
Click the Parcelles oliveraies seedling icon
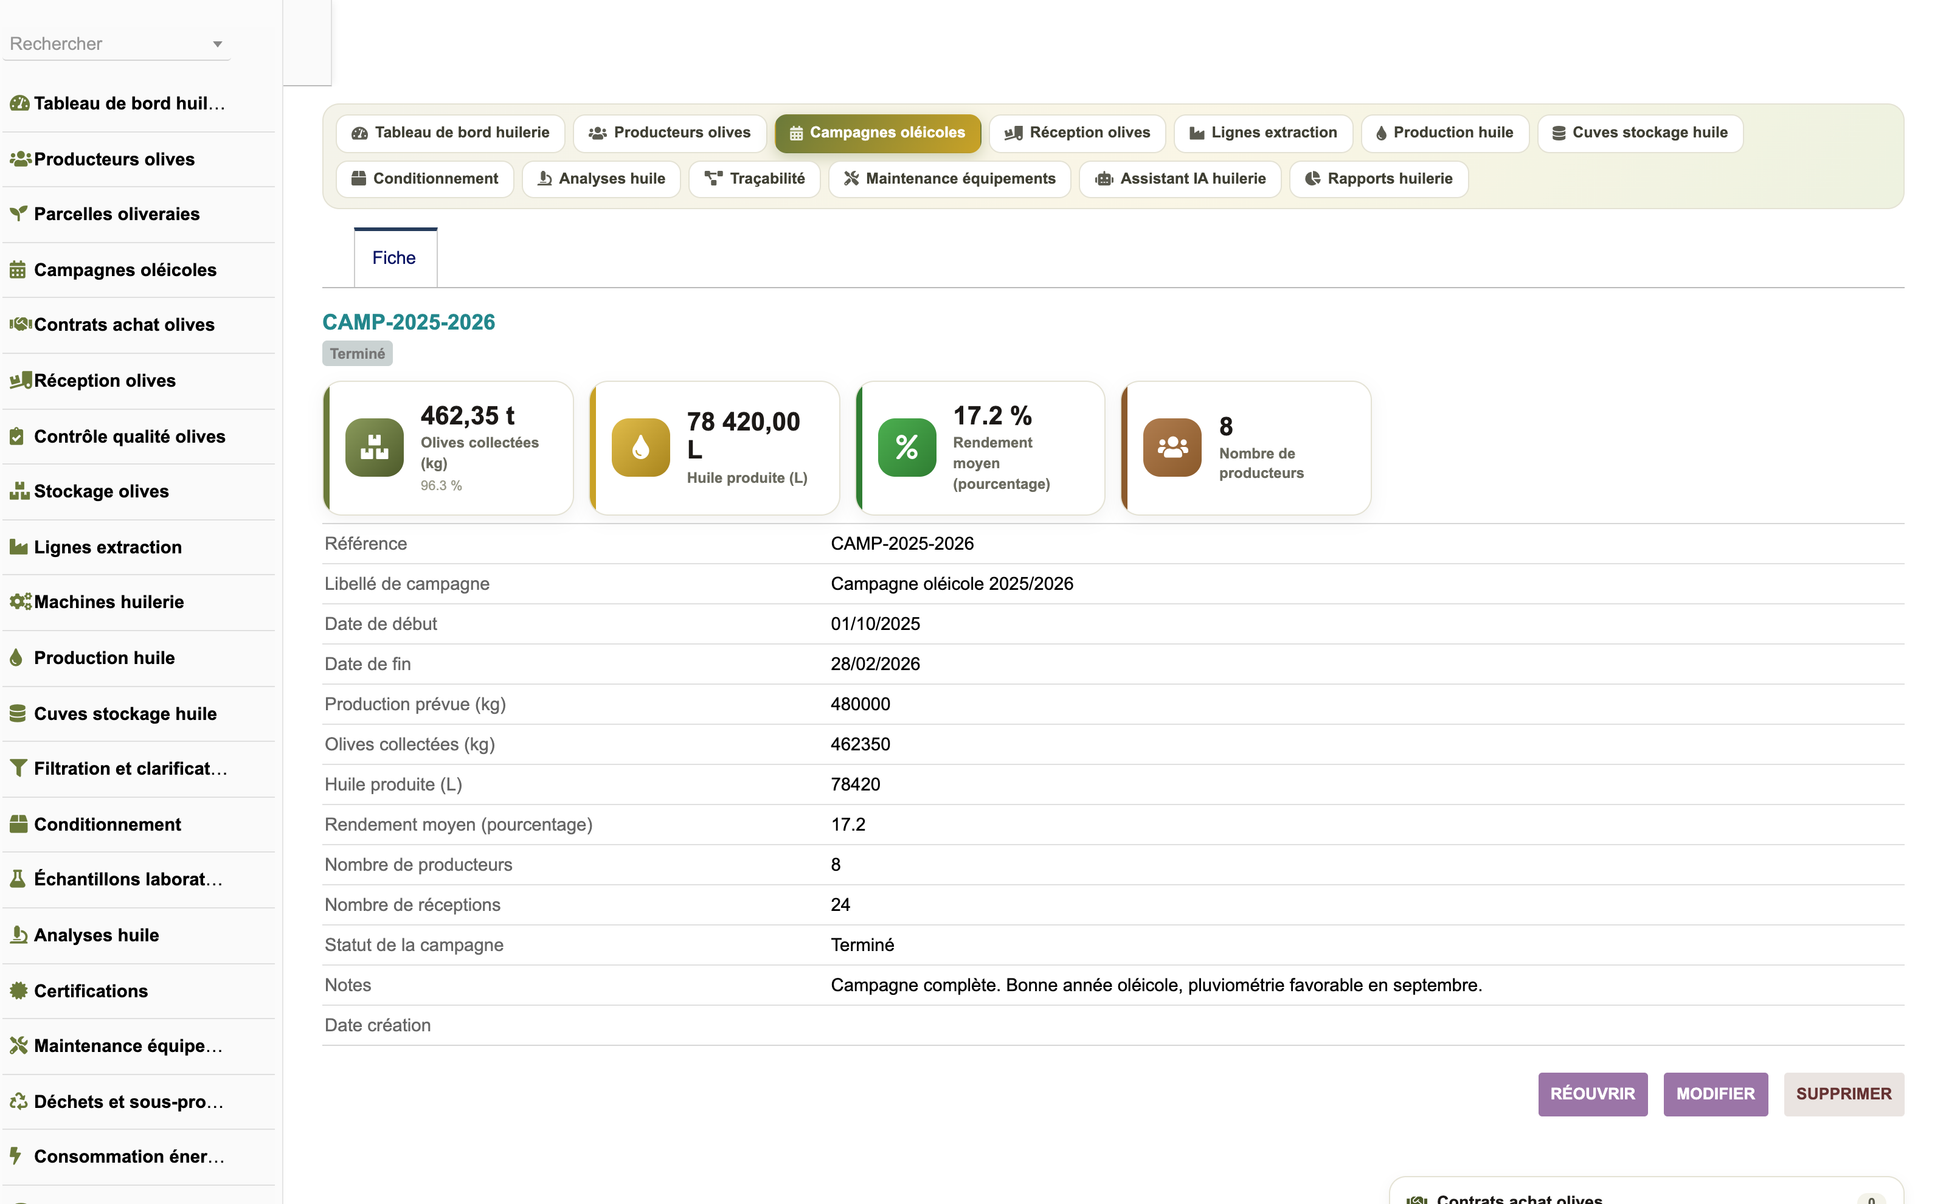18,214
